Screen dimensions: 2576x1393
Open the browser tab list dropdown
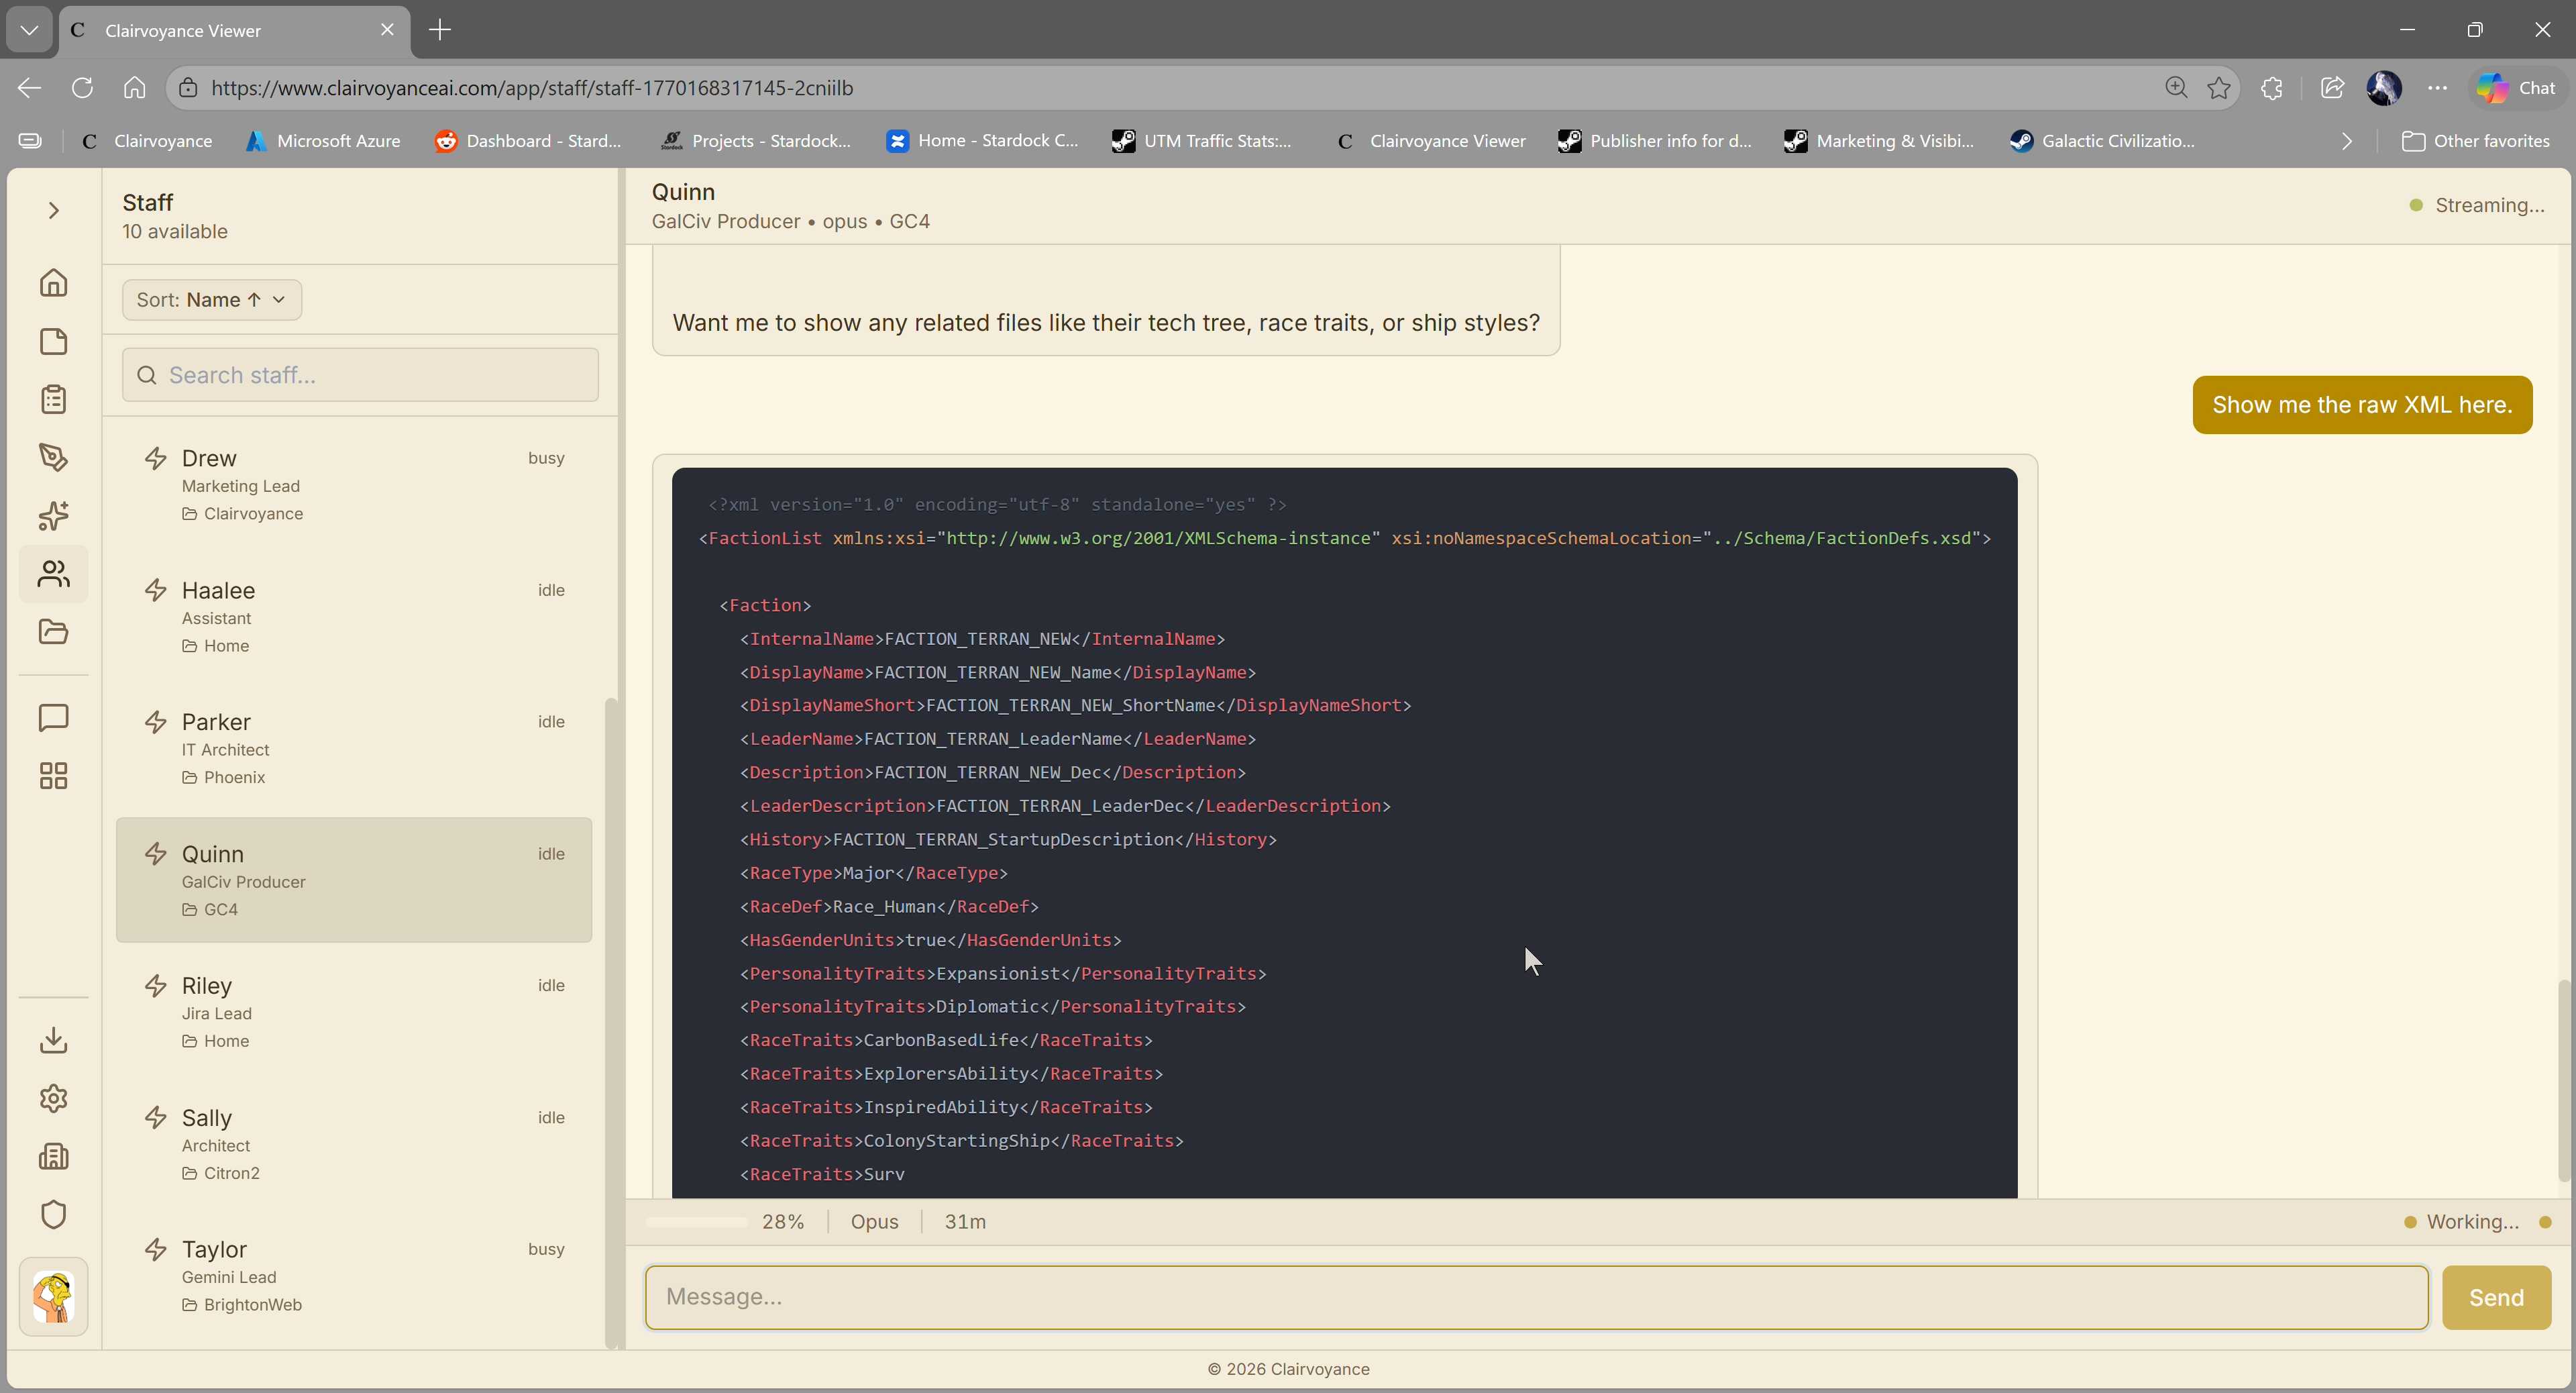pos(29,30)
